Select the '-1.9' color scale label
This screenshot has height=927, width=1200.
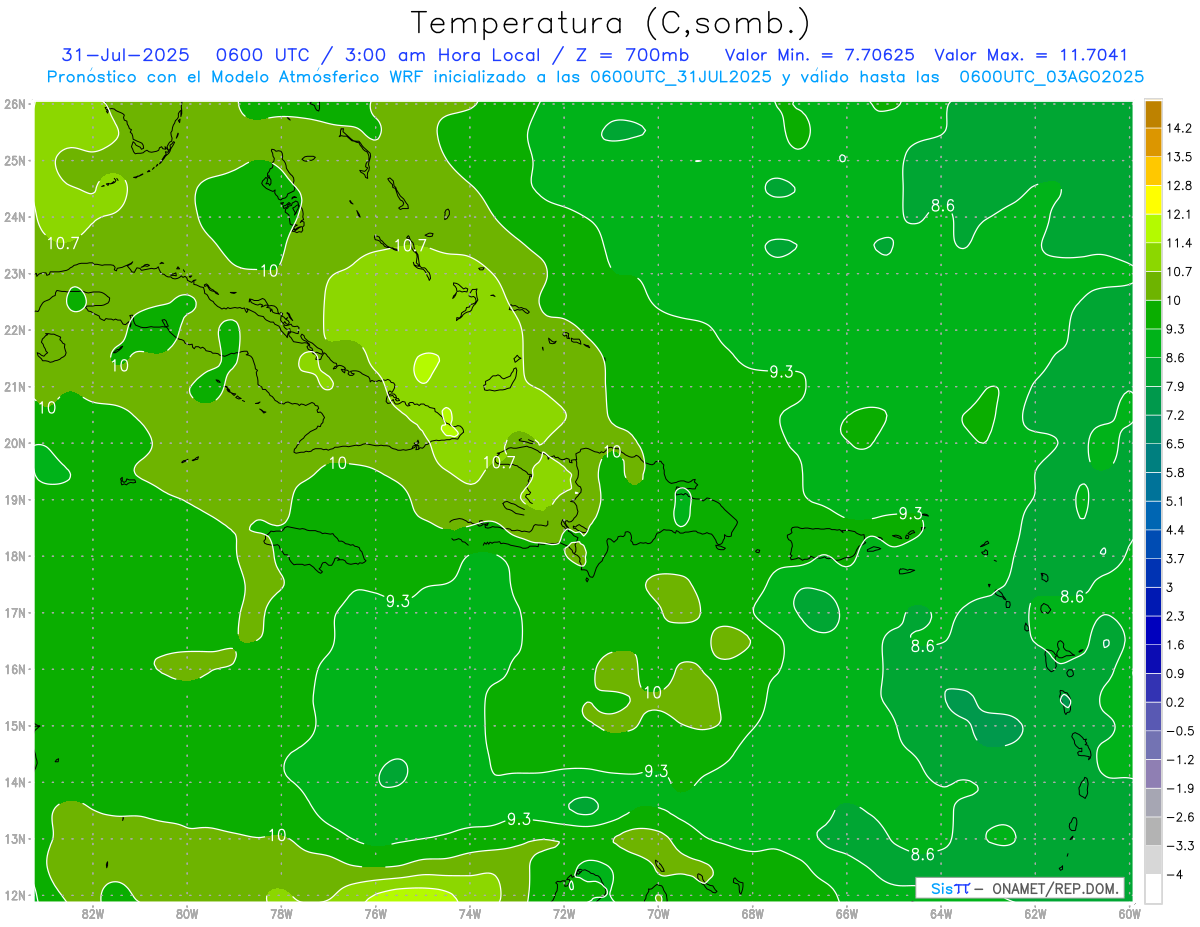(1179, 788)
